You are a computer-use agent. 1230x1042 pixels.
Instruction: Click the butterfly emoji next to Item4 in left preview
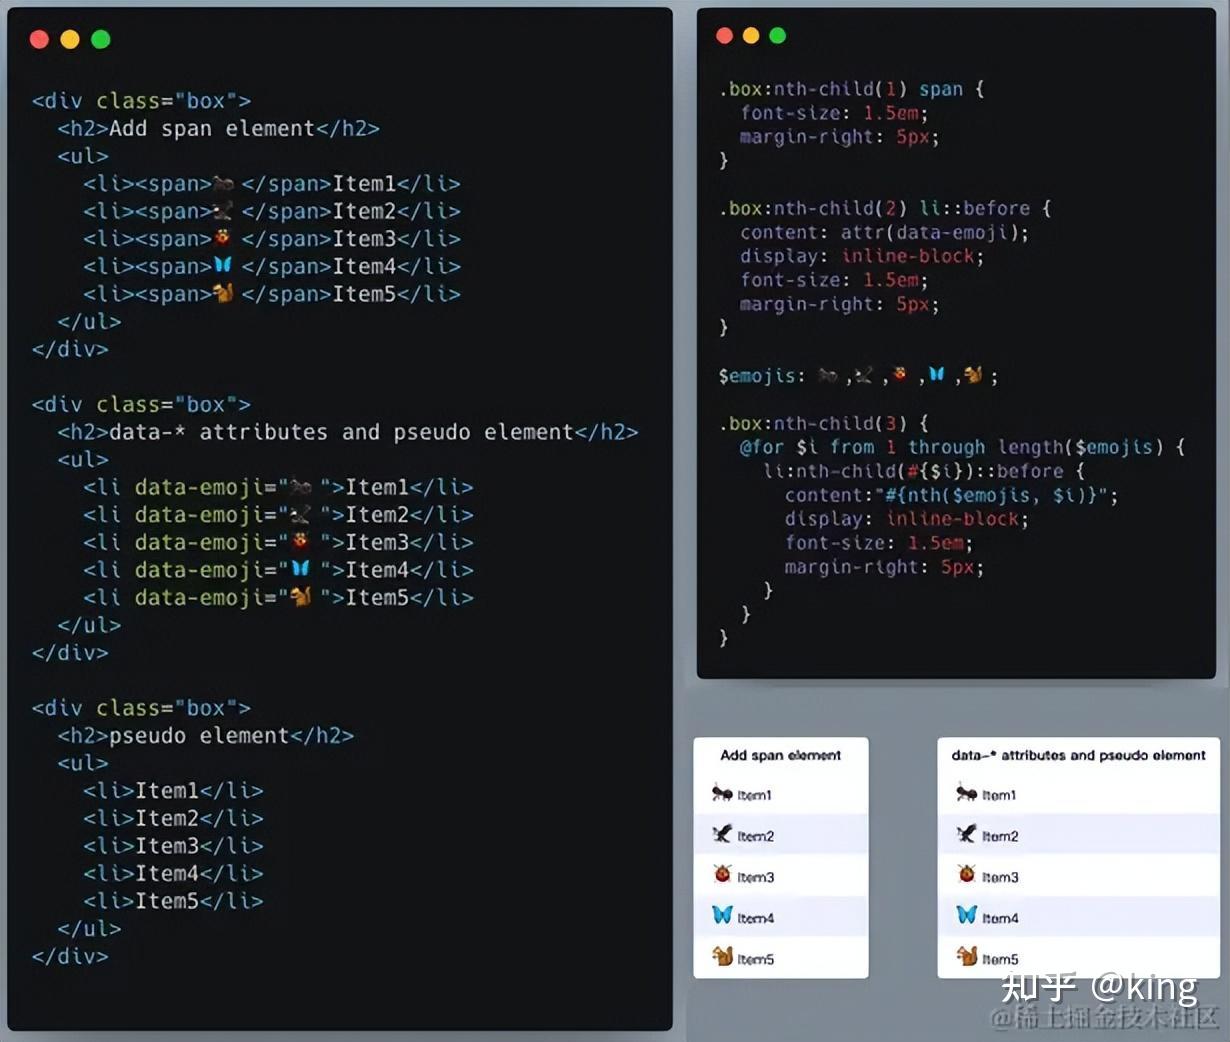(721, 915)
